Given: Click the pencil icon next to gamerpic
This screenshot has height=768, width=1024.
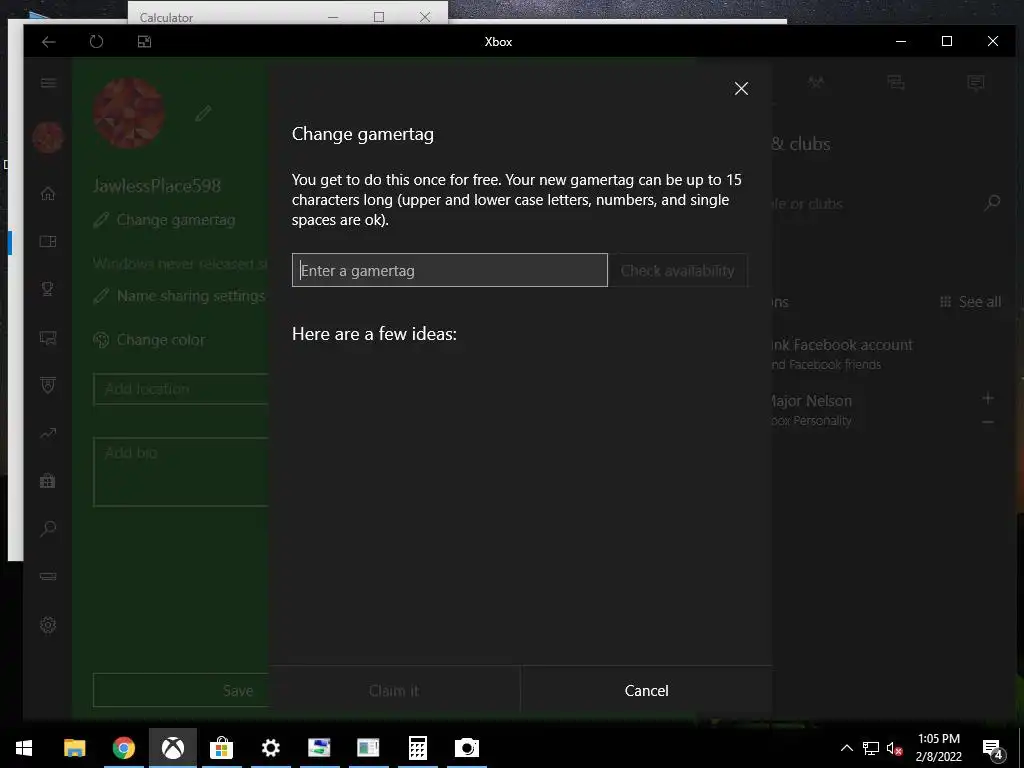Looking at the screenshot, I should pos(203,113).
